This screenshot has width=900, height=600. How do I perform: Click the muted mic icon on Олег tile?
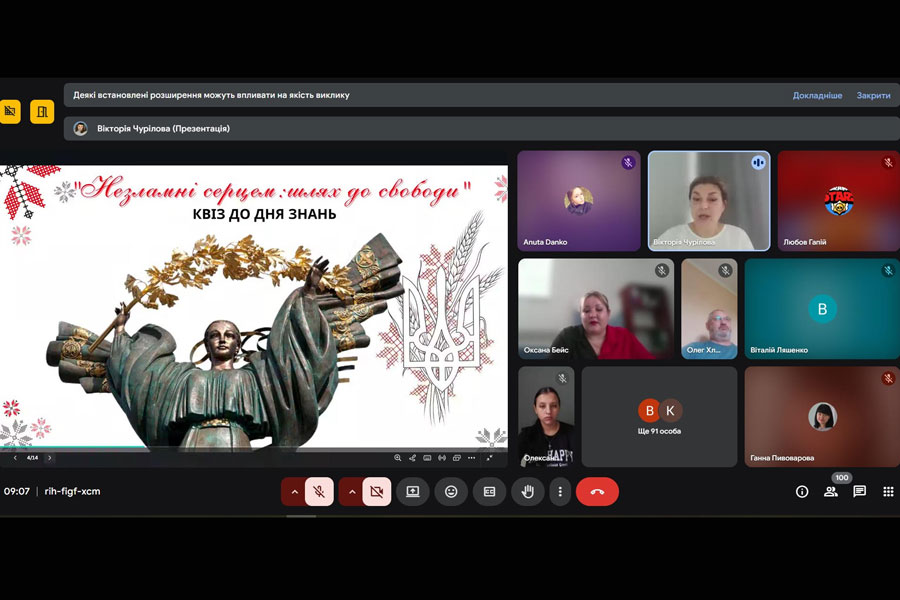click(725, 270)
